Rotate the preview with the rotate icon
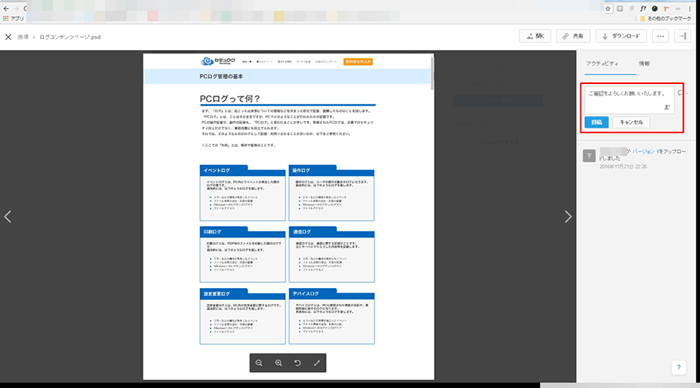This screenshot has width=700, height=388. pyautogui.click(x=297, y=363)
